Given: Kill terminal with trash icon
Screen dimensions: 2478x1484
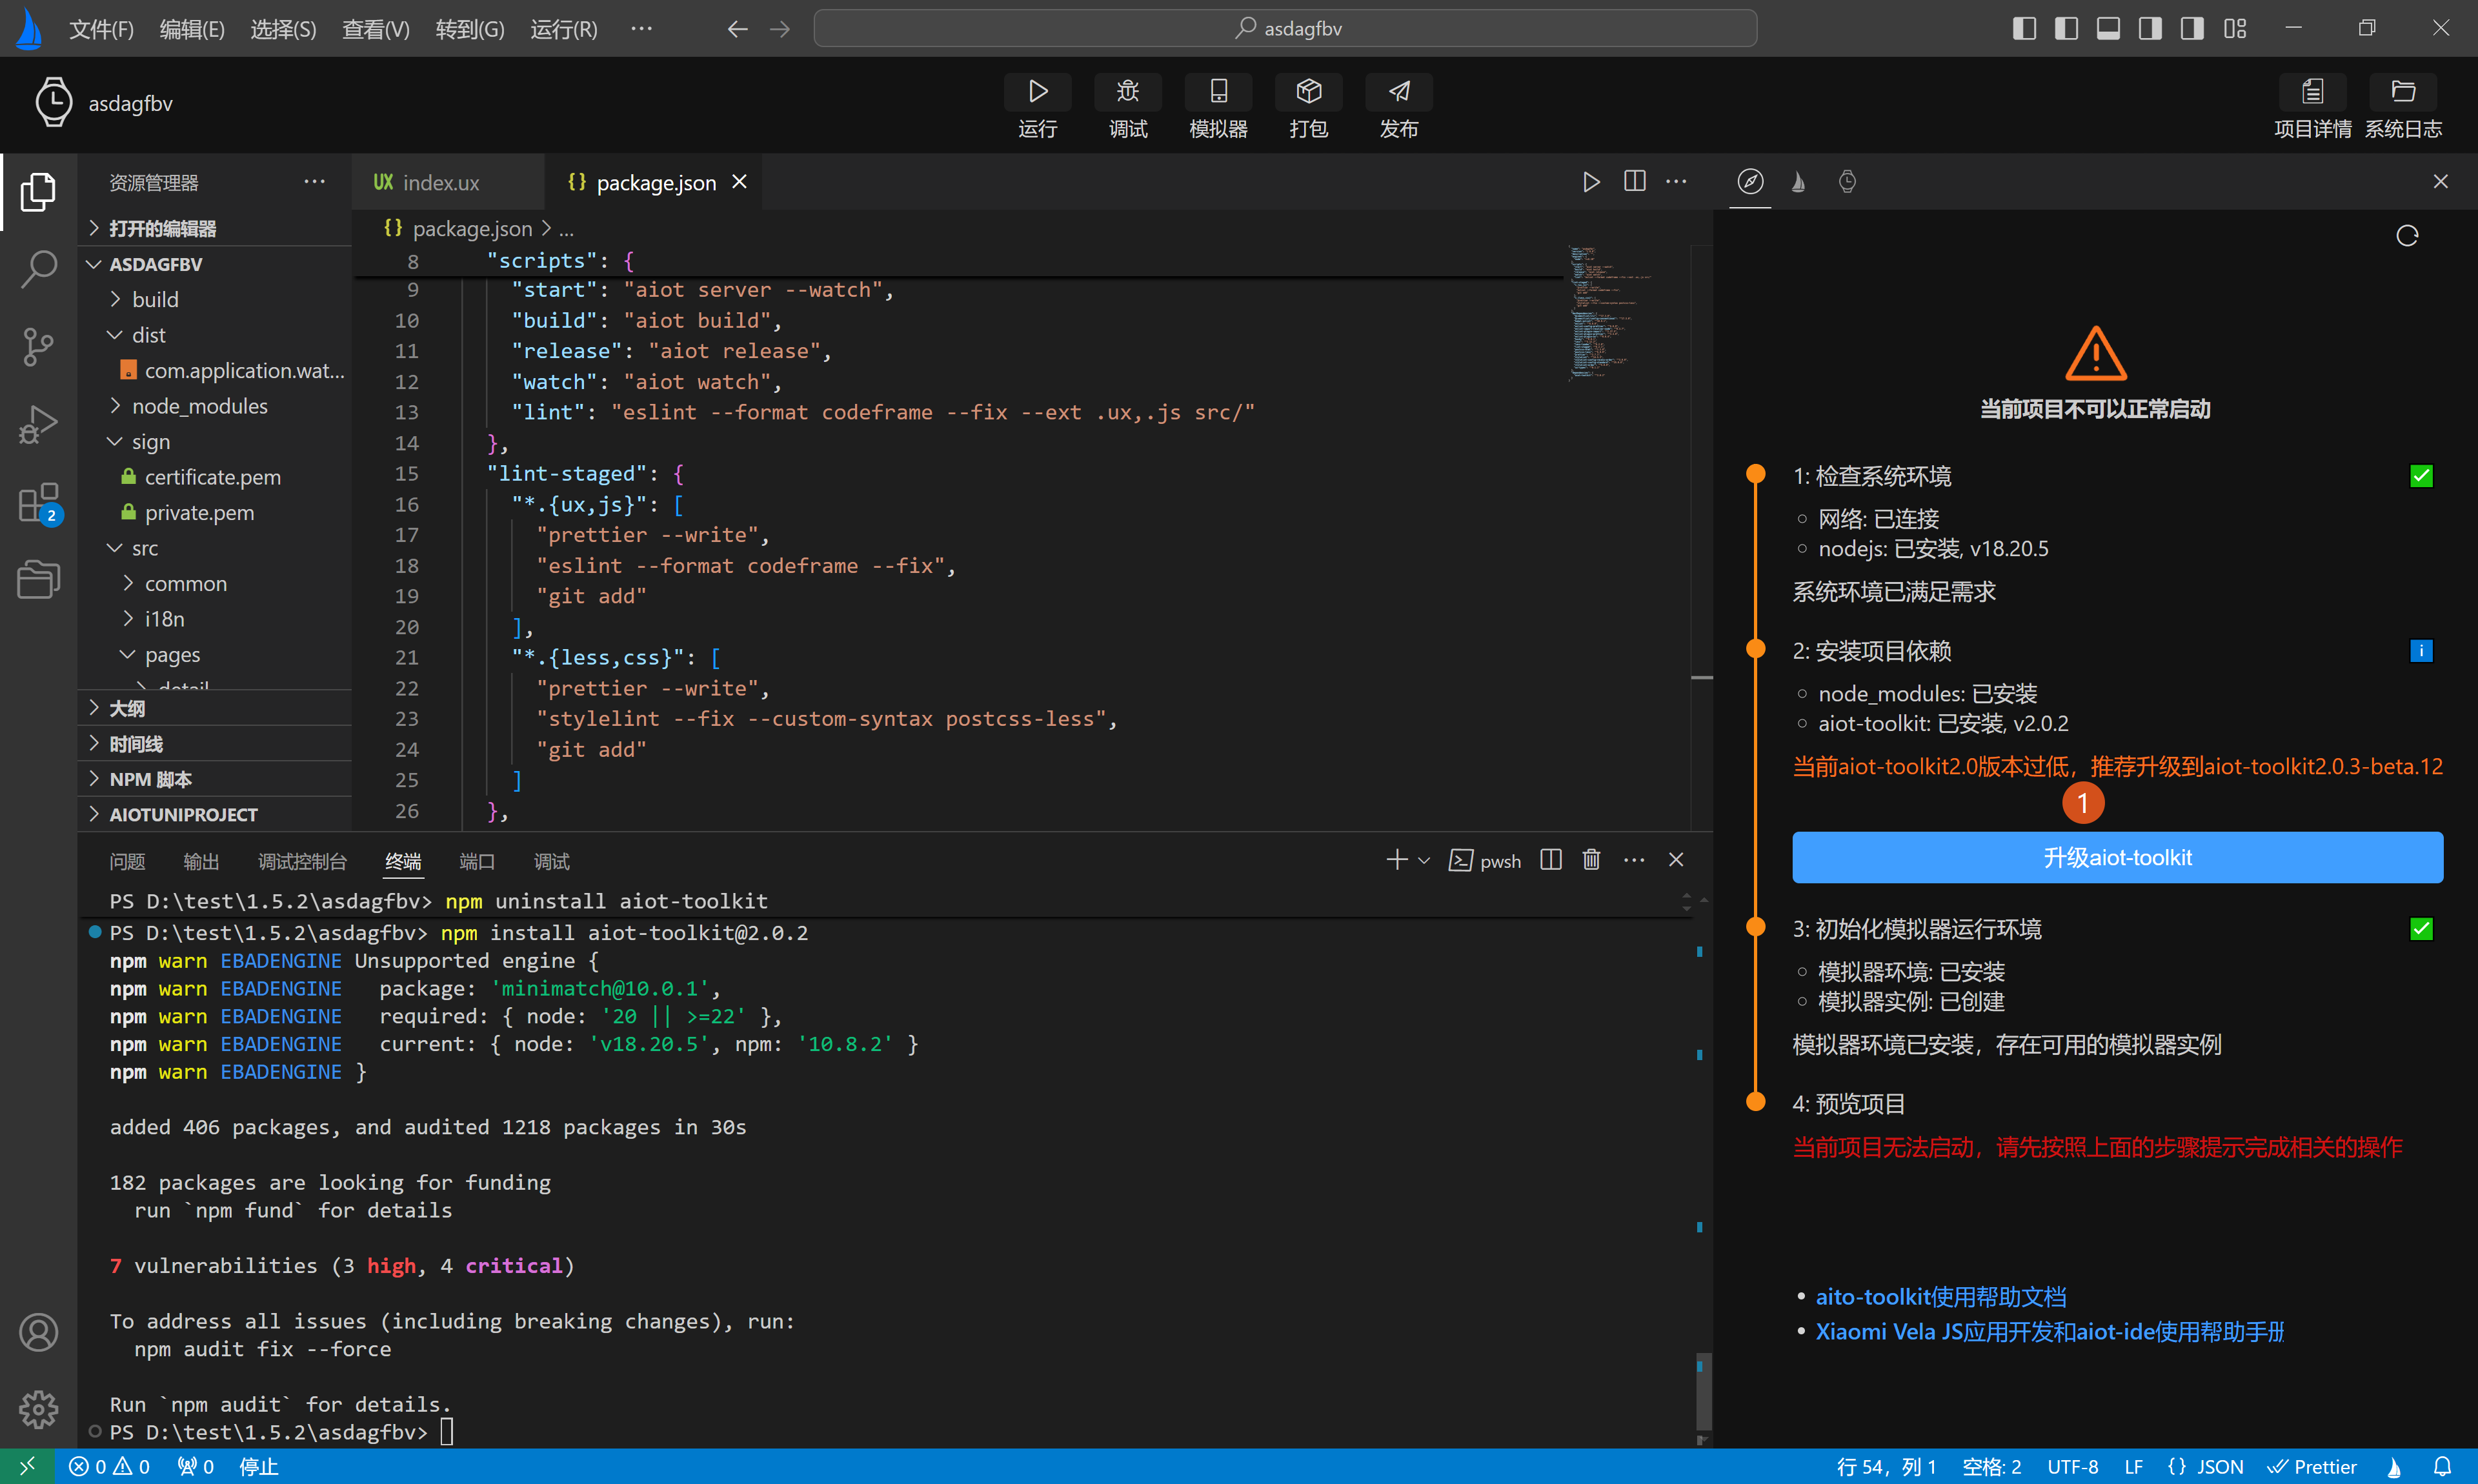Looking at the screenshot, I should 1591,860.
